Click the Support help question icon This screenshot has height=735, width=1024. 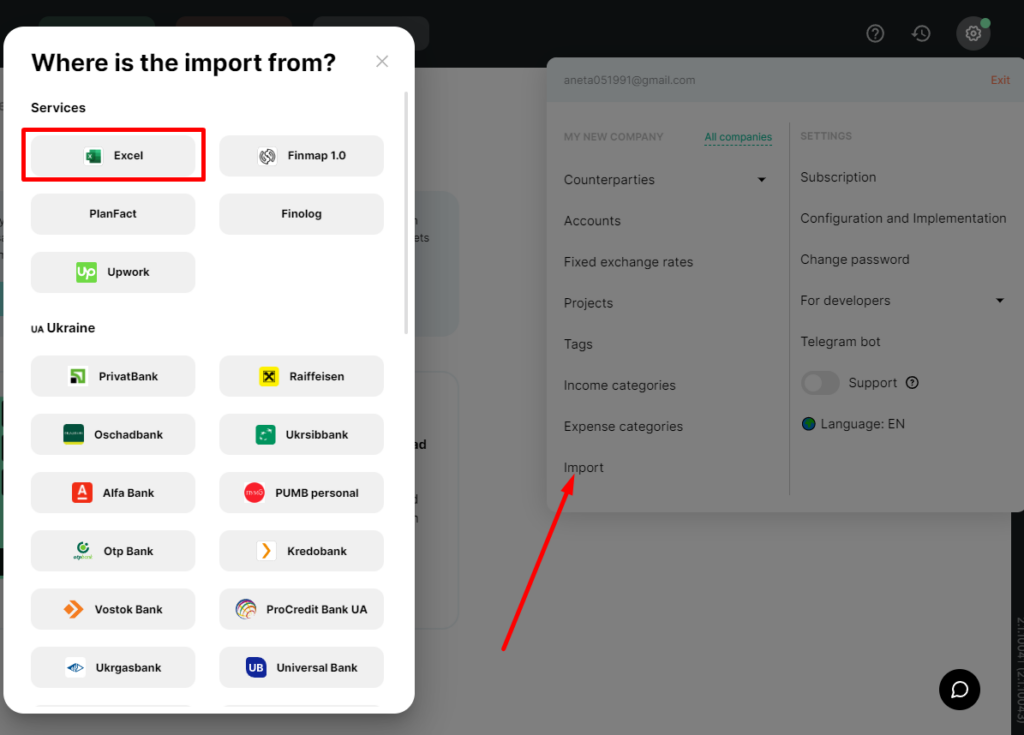coord(912,383)
